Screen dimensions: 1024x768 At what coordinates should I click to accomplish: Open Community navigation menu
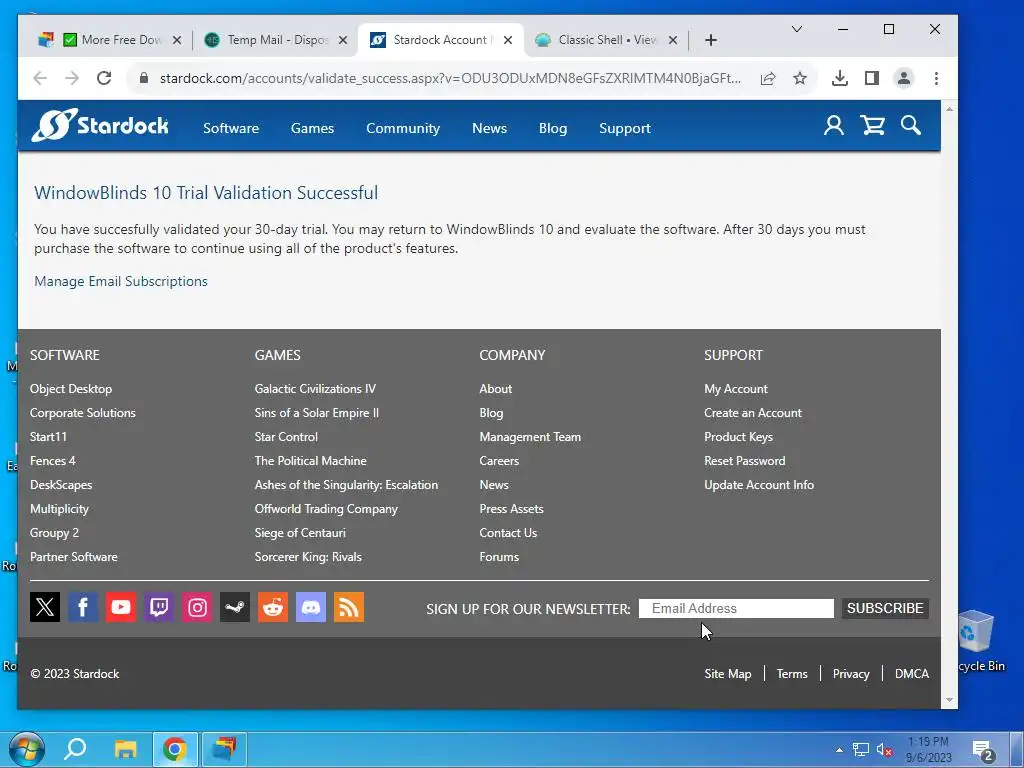[x=403, y=128]
